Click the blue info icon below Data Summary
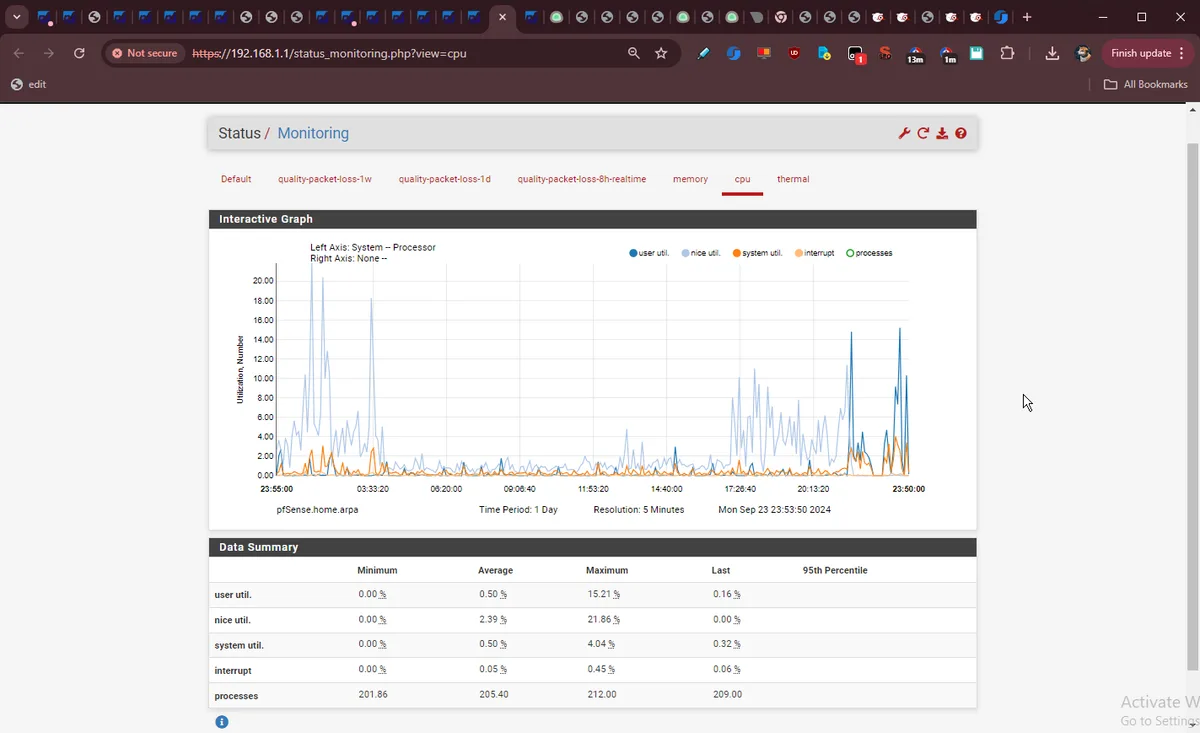The image size is (1200, 733). click(222, 721)
